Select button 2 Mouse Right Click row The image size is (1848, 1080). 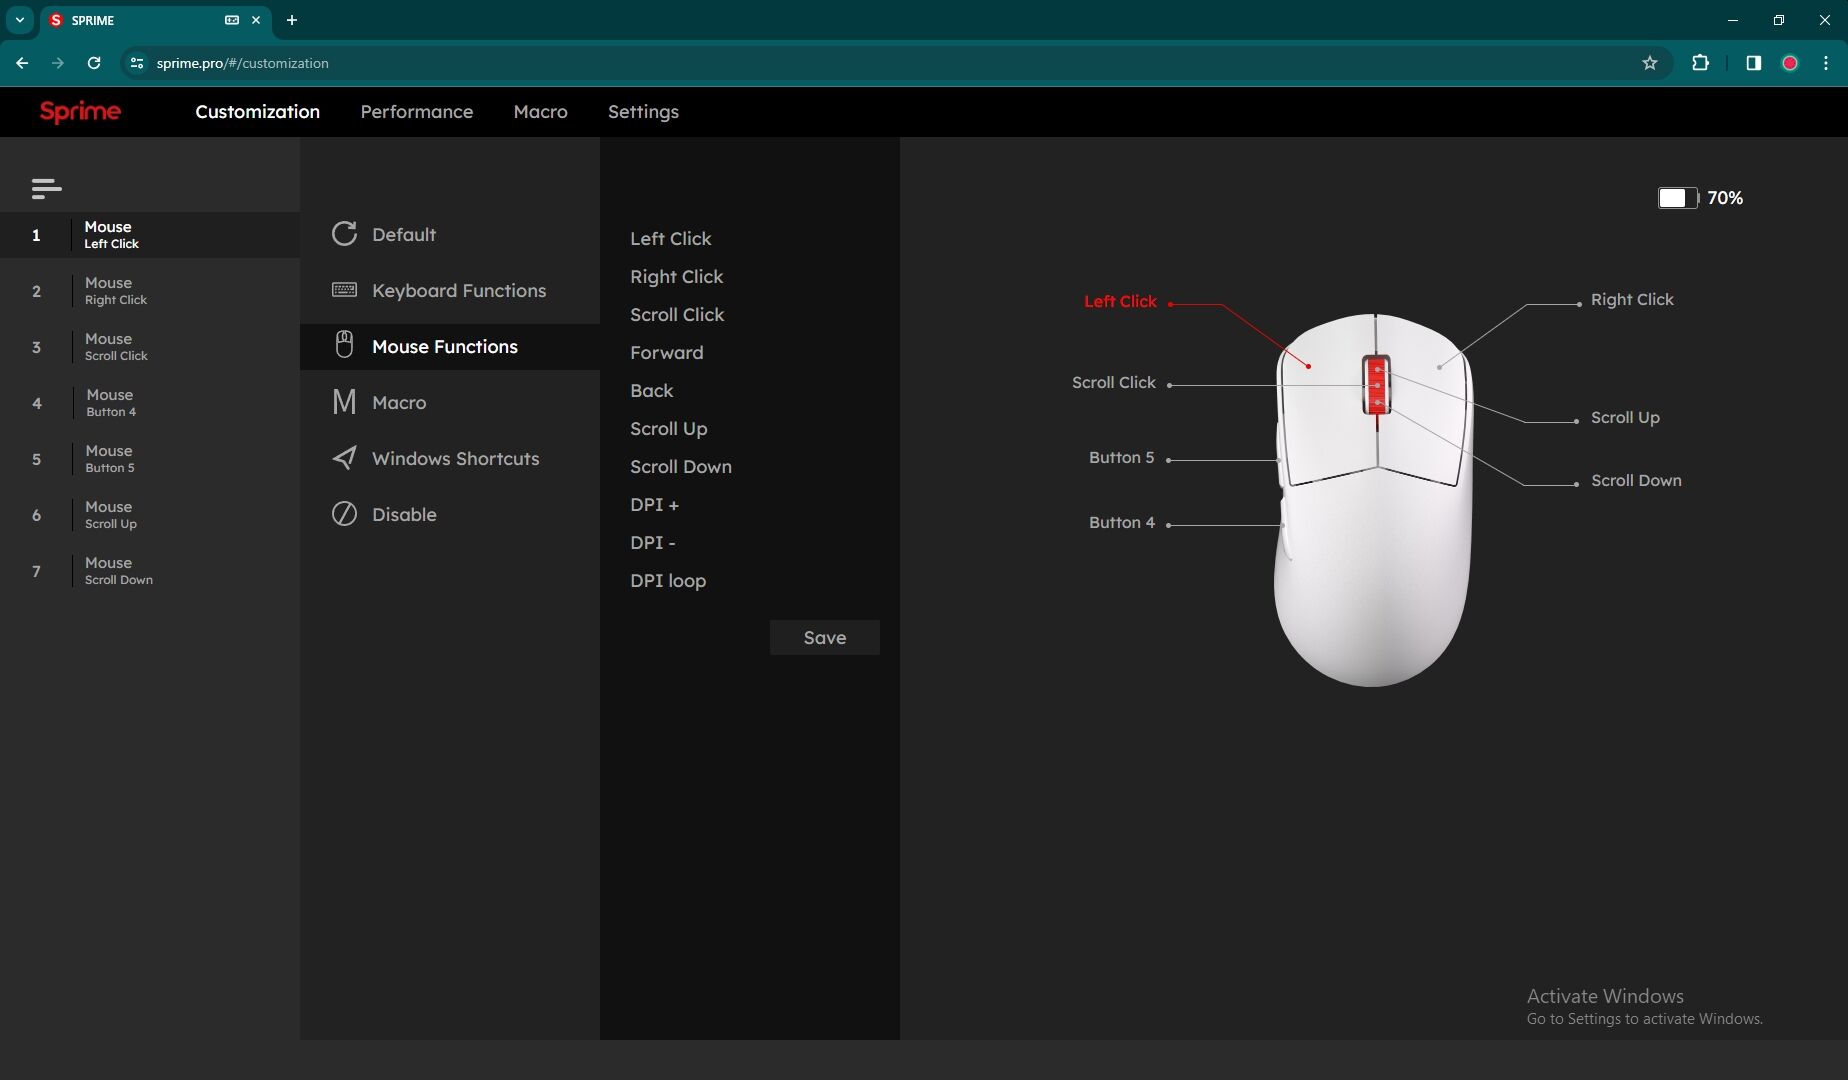150,291
